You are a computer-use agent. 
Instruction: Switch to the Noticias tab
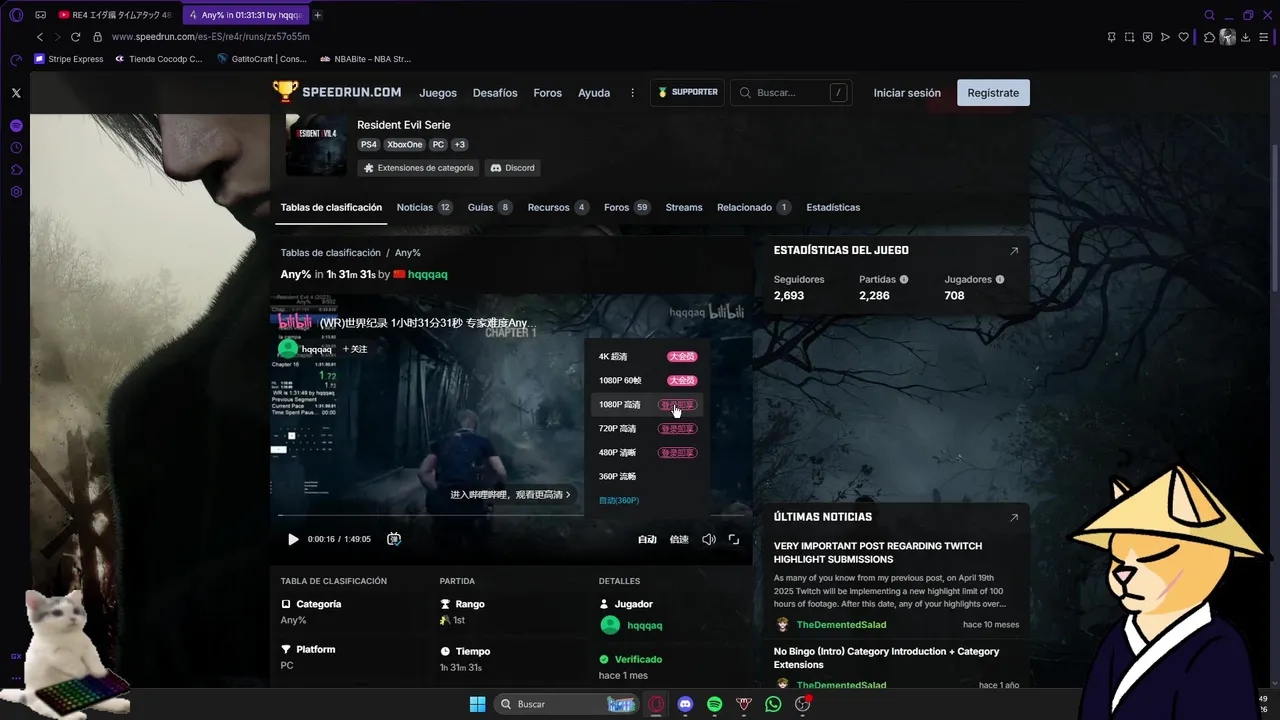tap(424, 207)
